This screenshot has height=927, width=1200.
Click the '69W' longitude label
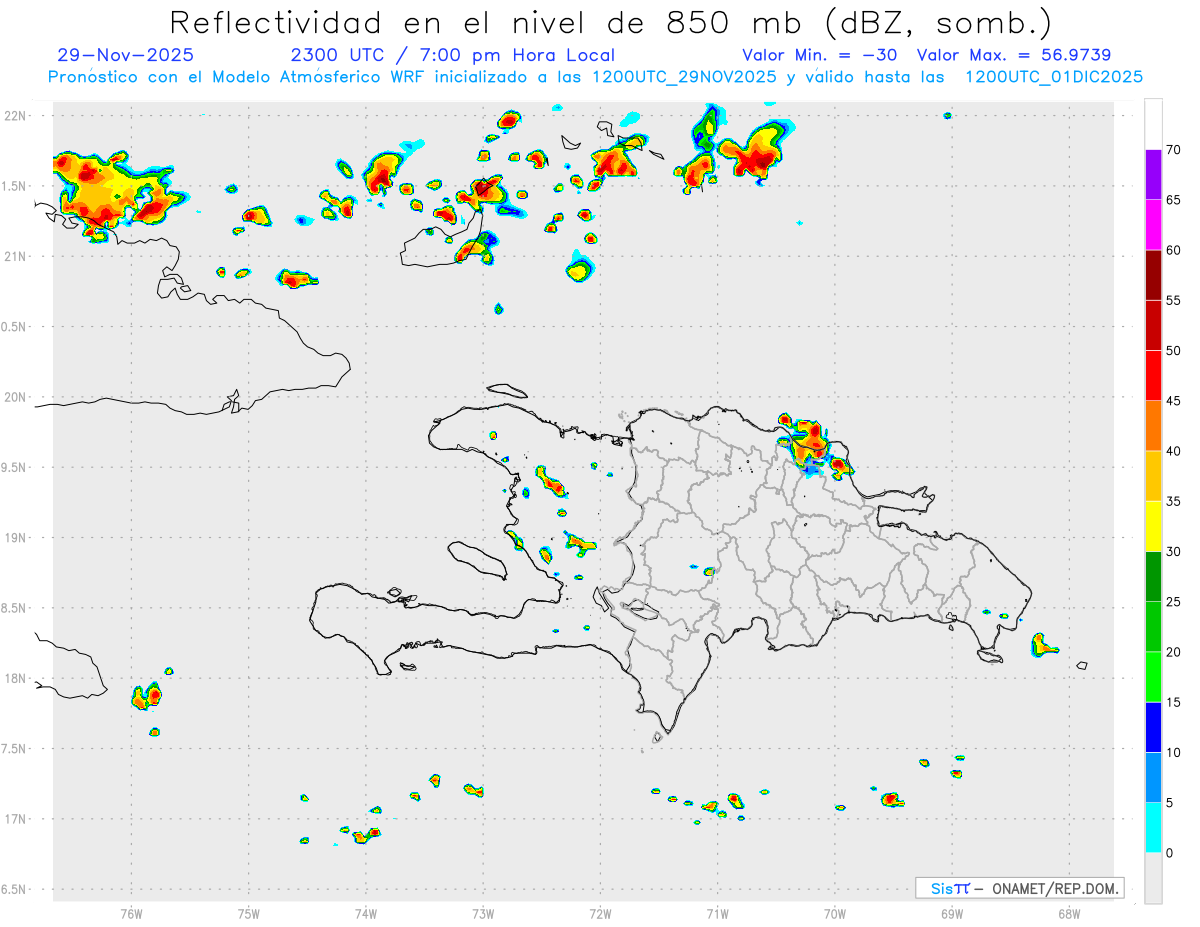point(952,914)
